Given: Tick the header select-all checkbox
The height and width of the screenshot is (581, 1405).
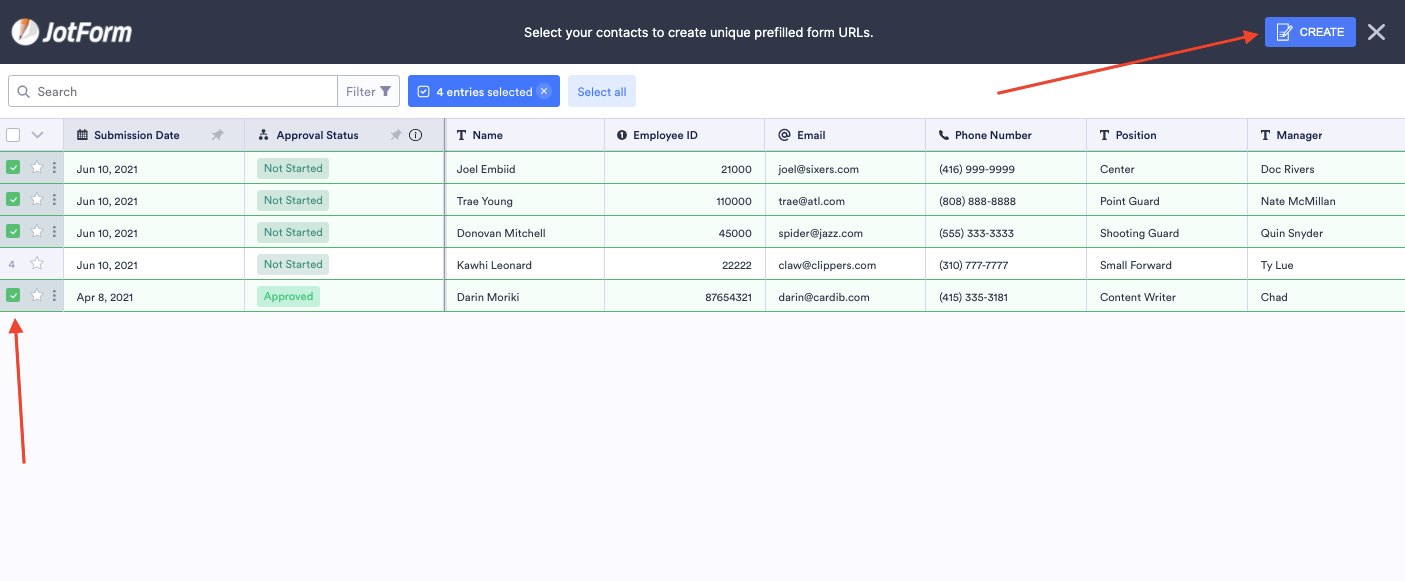Looking at the screenshot, I should [x=13, y=135].
